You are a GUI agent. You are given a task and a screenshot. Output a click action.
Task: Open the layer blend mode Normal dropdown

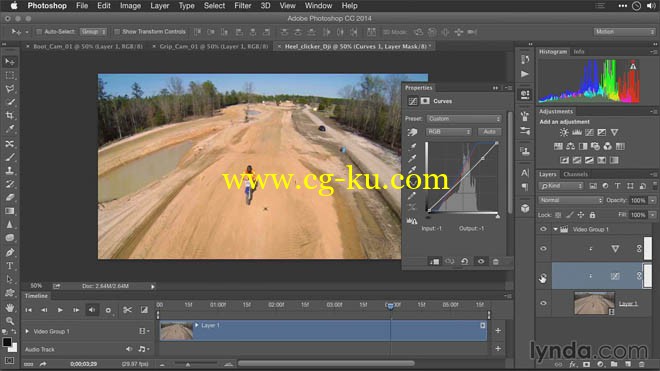pyautogui.click(x=570, y=200)
